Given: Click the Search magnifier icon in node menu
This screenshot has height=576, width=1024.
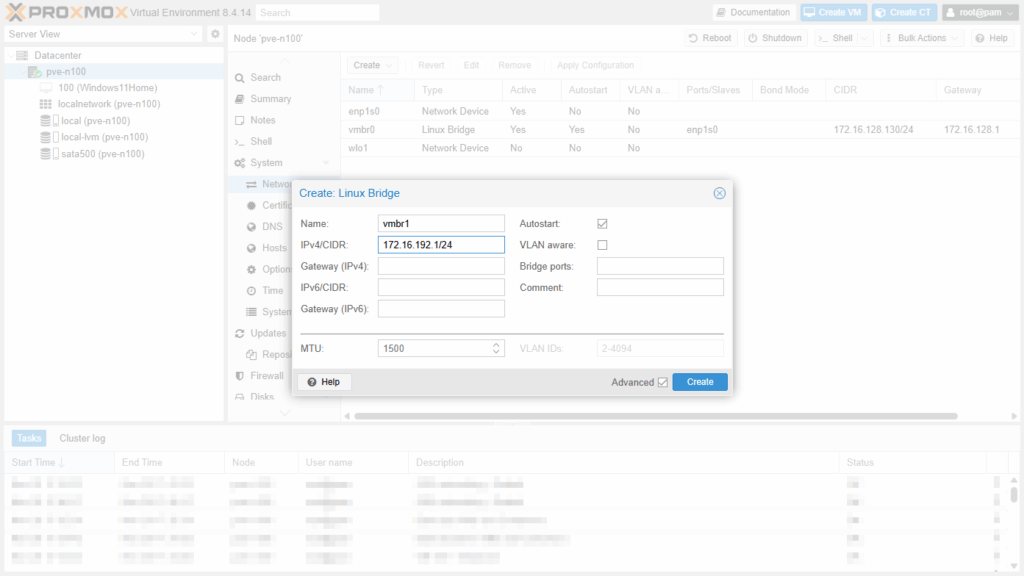Looking at the screenshot, I should [x=240, y=77].
